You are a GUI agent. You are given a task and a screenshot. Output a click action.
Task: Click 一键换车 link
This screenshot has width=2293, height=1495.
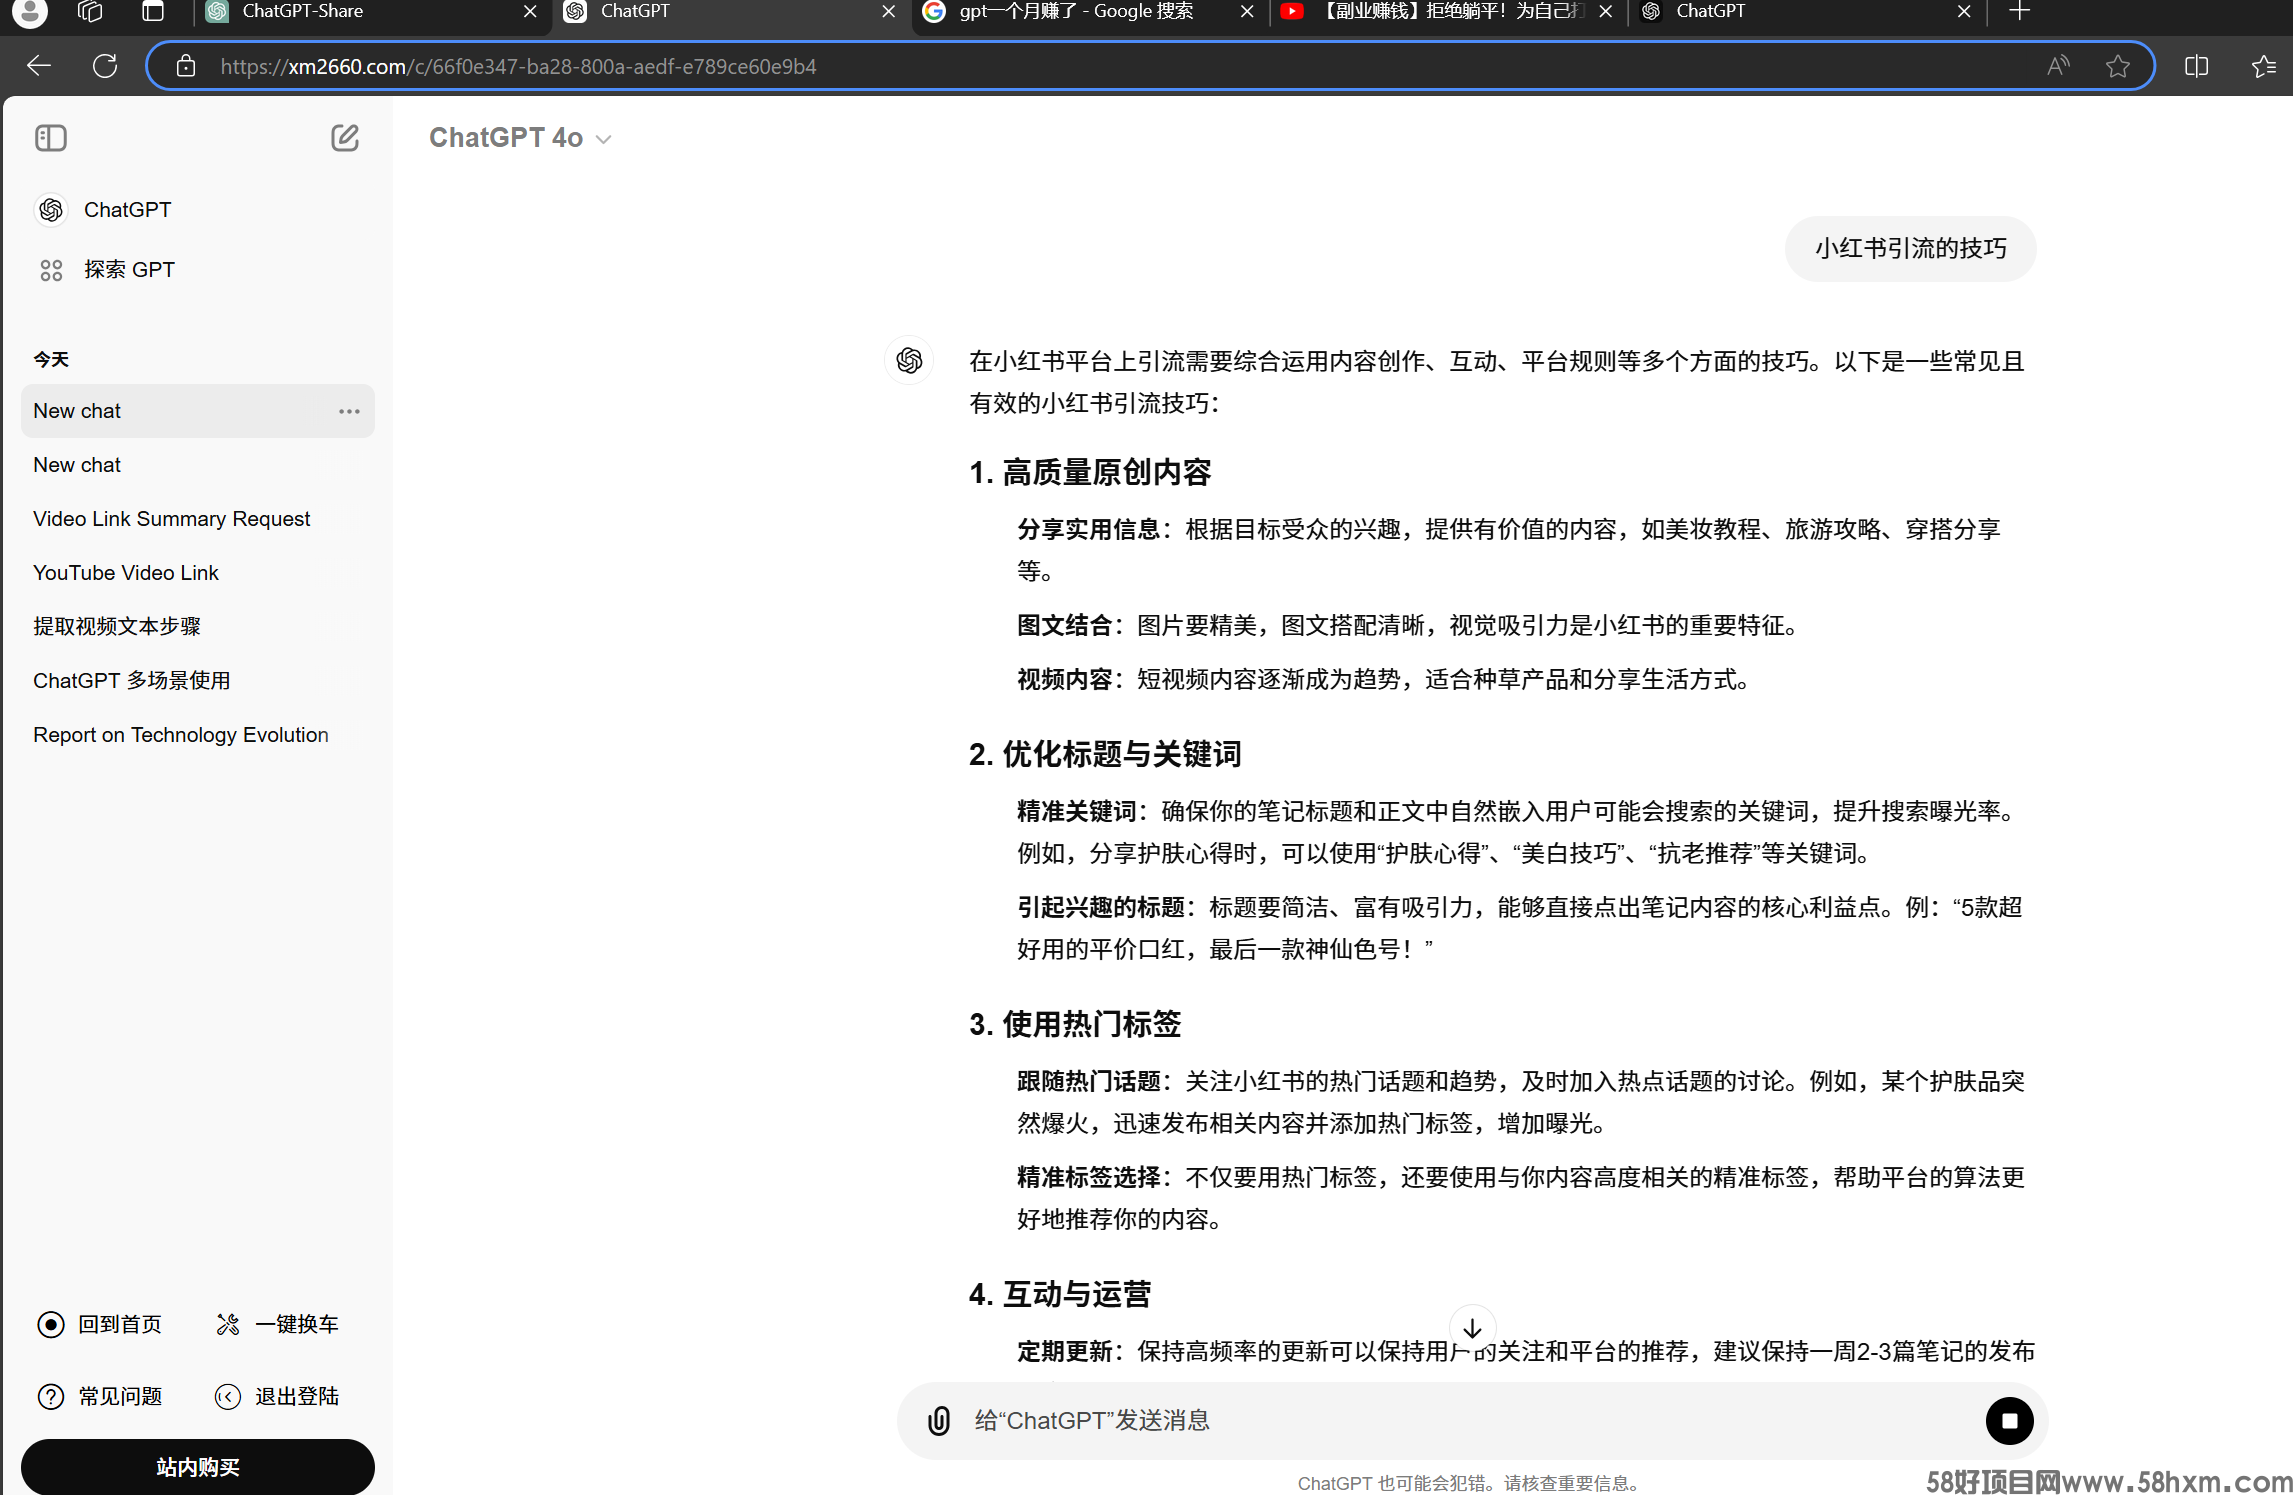coord(278,1324)
